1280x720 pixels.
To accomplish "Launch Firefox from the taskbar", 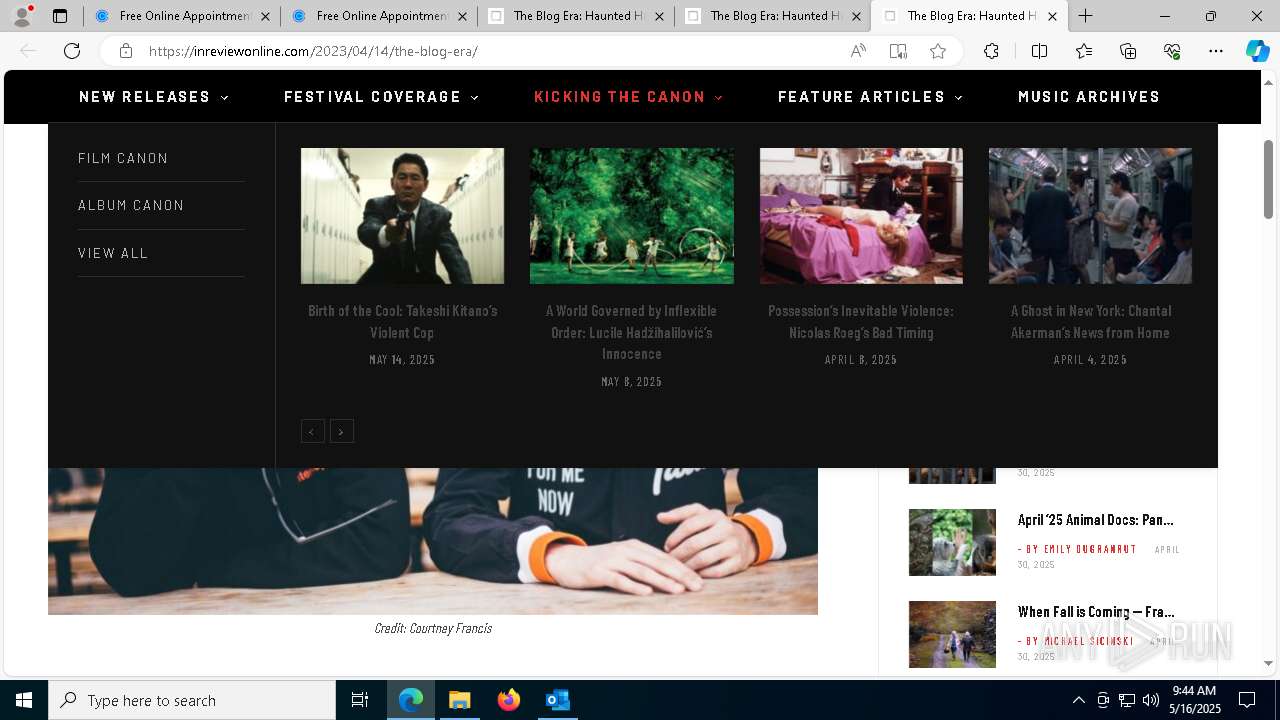I will tap(508, 700).
